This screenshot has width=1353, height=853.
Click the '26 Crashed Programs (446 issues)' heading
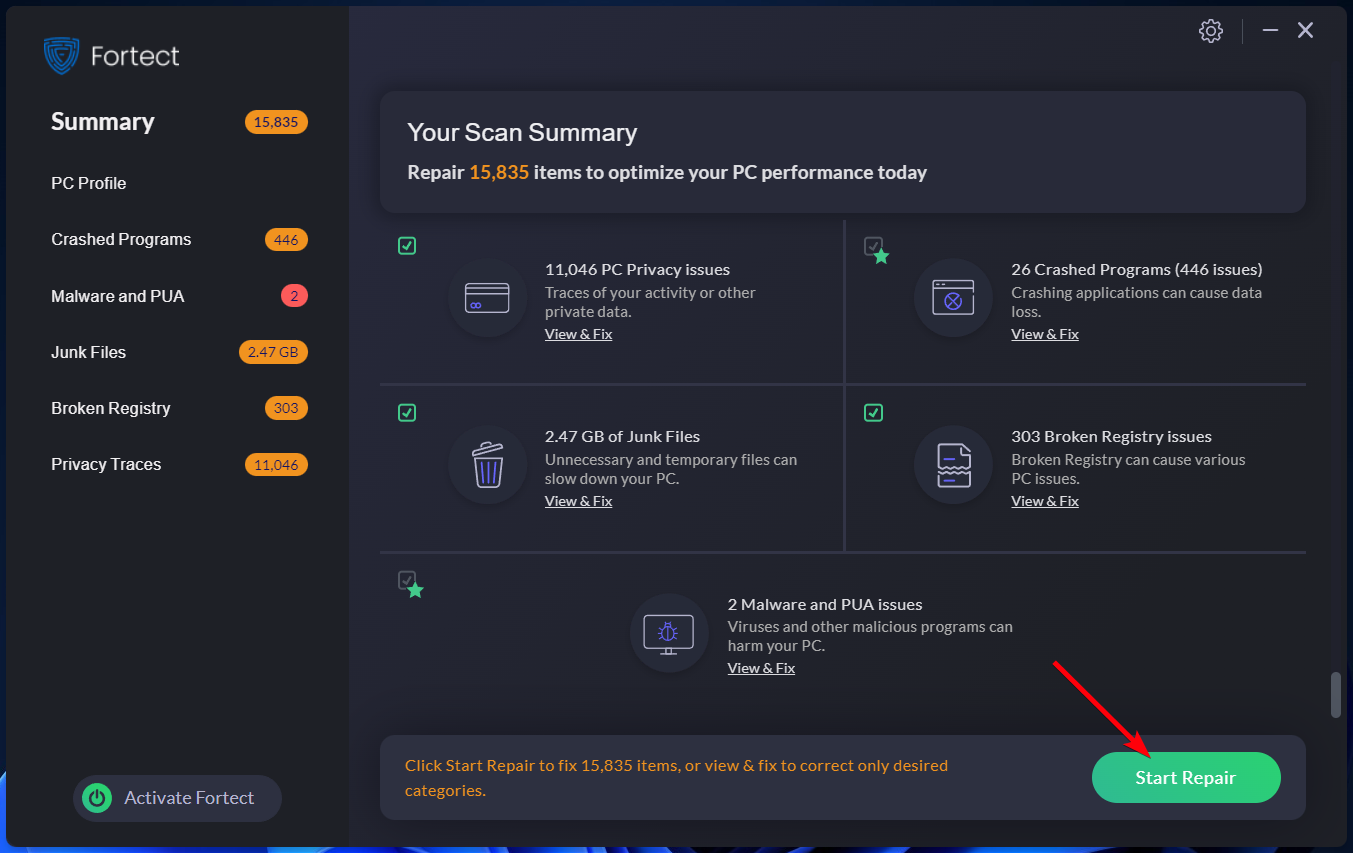(1137, 270)
